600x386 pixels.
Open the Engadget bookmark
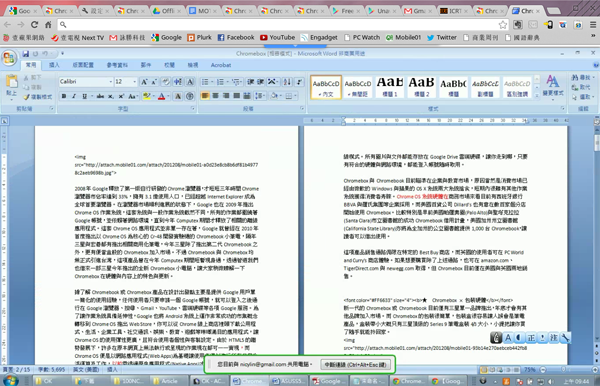click(319, 37)
